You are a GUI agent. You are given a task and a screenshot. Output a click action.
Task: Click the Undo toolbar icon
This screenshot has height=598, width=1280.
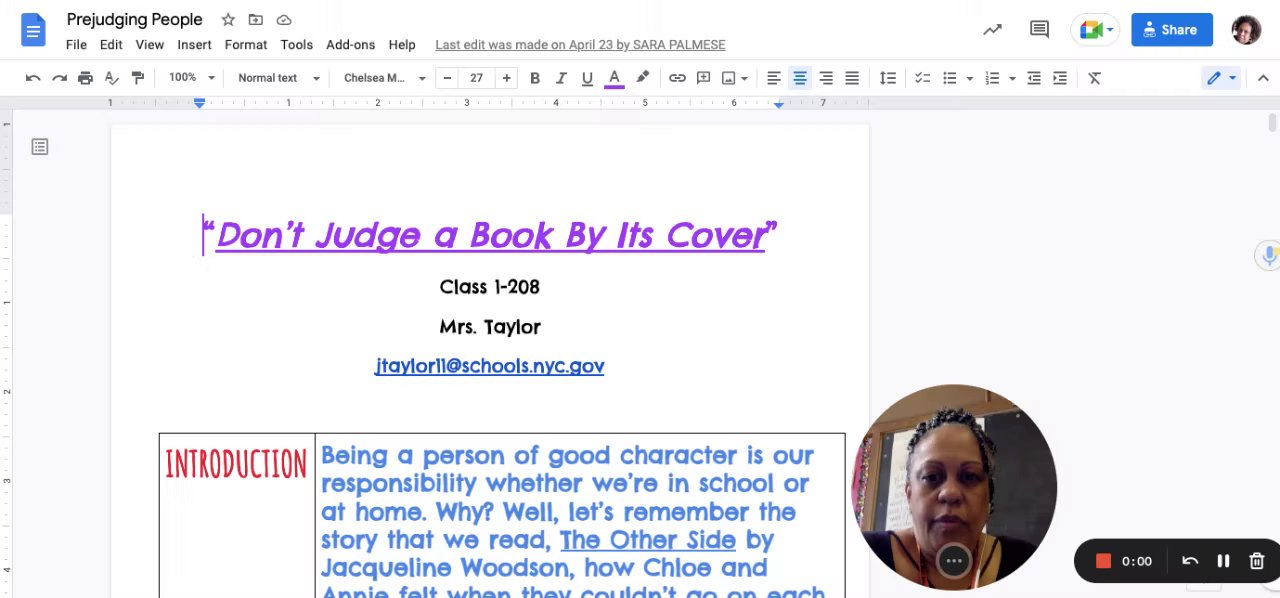[x=33, y=78]
